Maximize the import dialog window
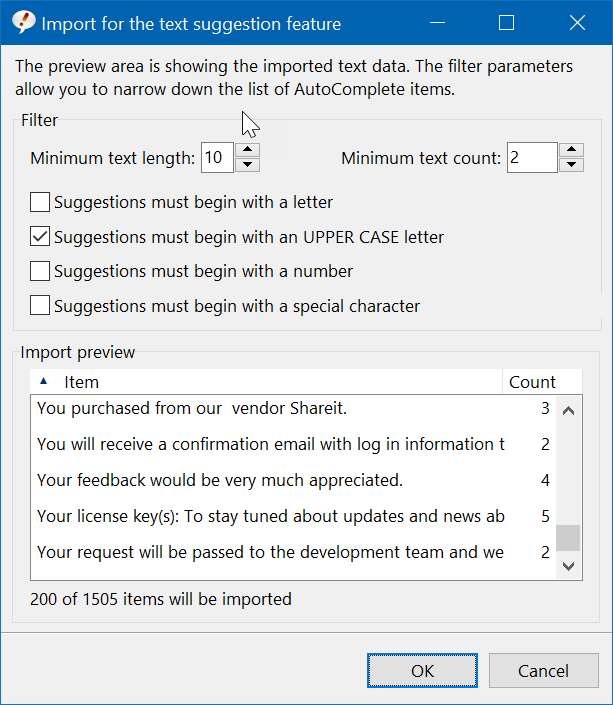The height and width of the screenshot is (705, 613). tap(506, 22)
